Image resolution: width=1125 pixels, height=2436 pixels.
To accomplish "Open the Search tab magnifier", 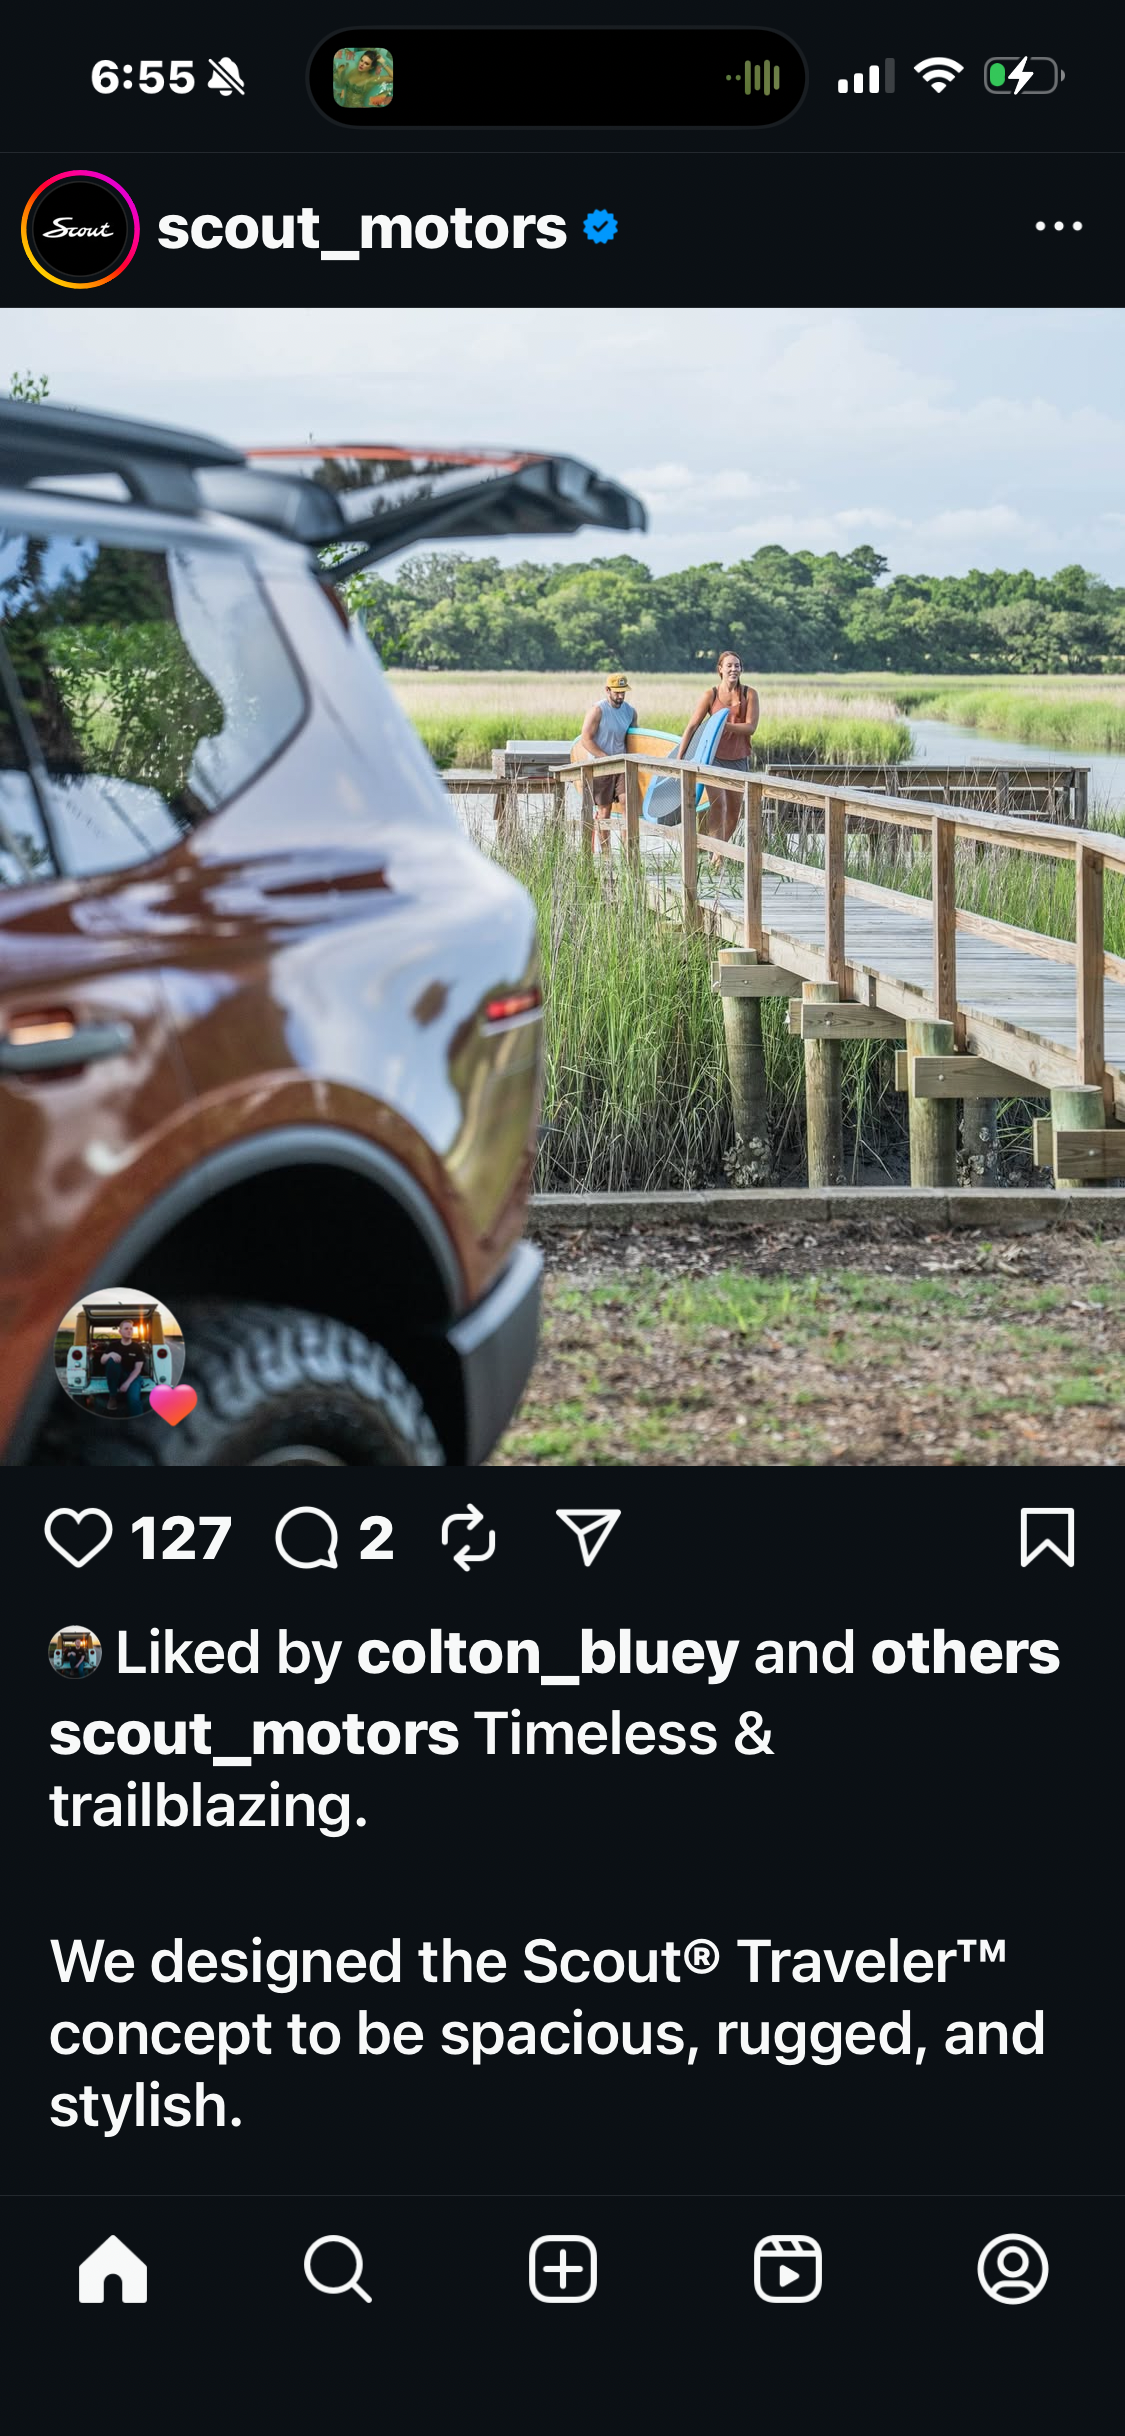I will 338,2269.
